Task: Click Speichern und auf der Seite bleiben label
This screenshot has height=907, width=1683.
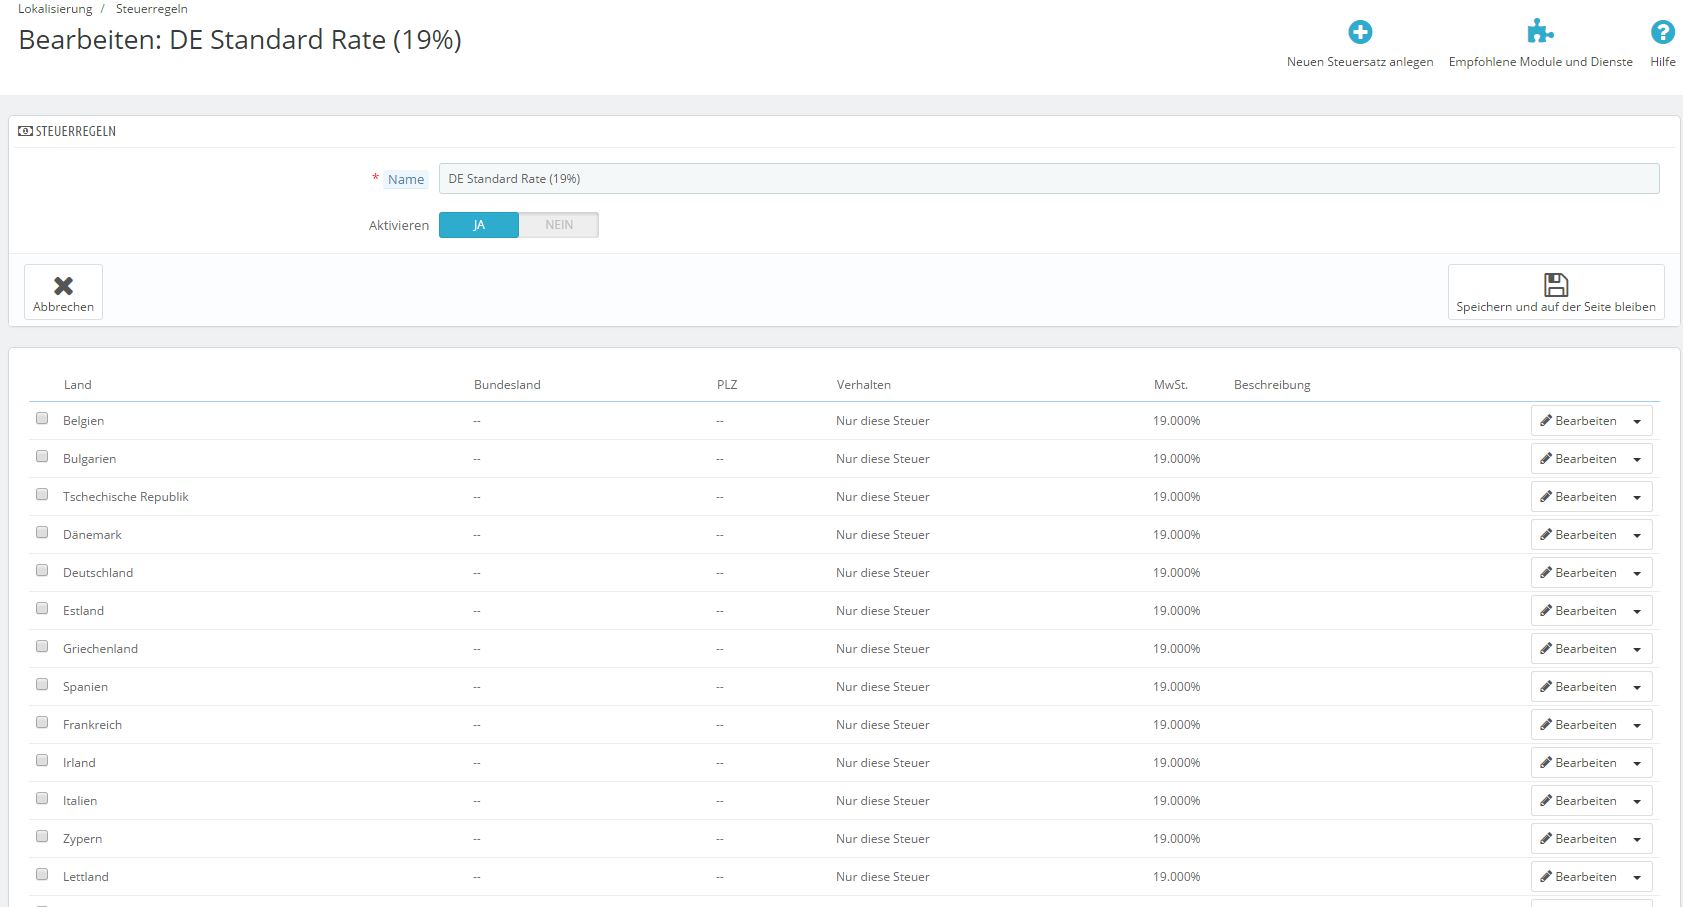Action: 1556,307
